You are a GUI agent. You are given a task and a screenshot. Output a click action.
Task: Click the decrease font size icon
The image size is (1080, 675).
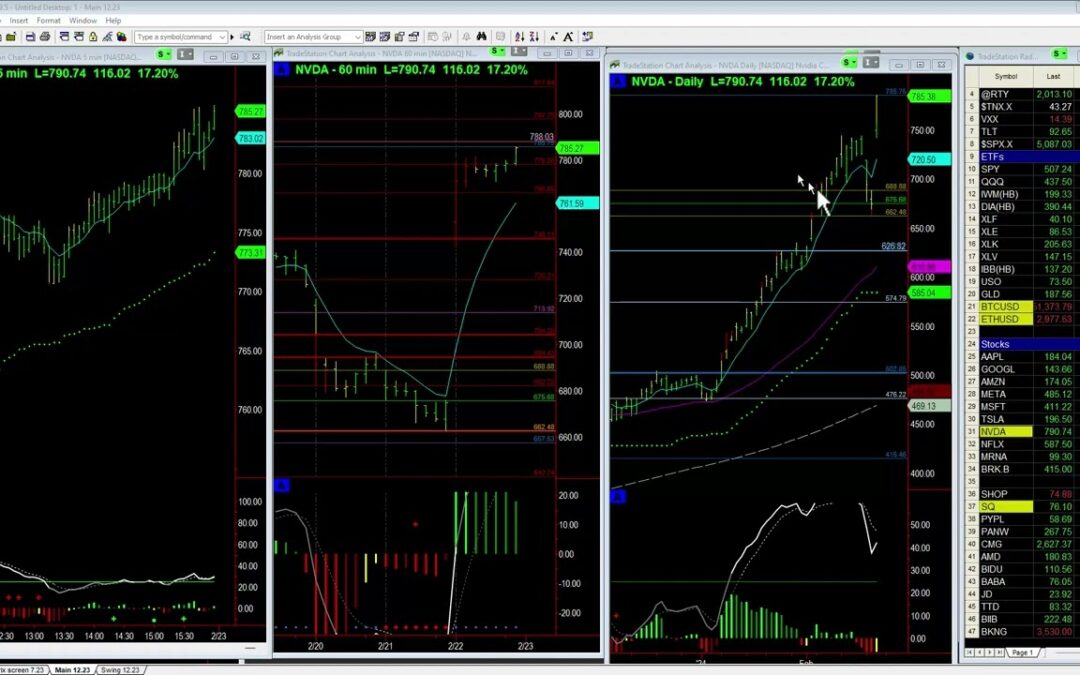(x=554, y=37)
